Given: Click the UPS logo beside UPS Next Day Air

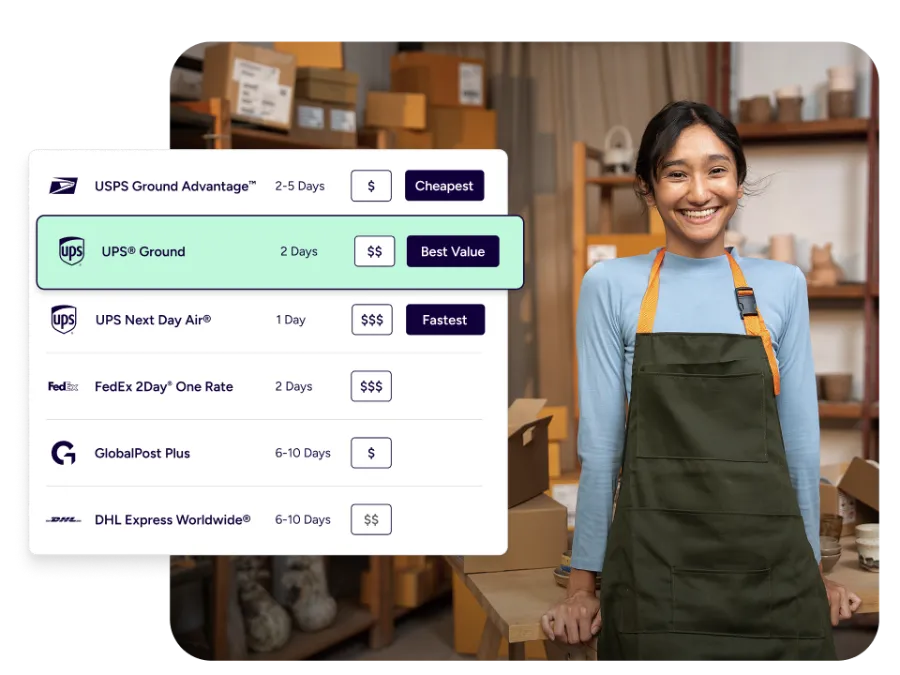Looking at the screenshot, I should pyautogui.click(x=64, y=320).
